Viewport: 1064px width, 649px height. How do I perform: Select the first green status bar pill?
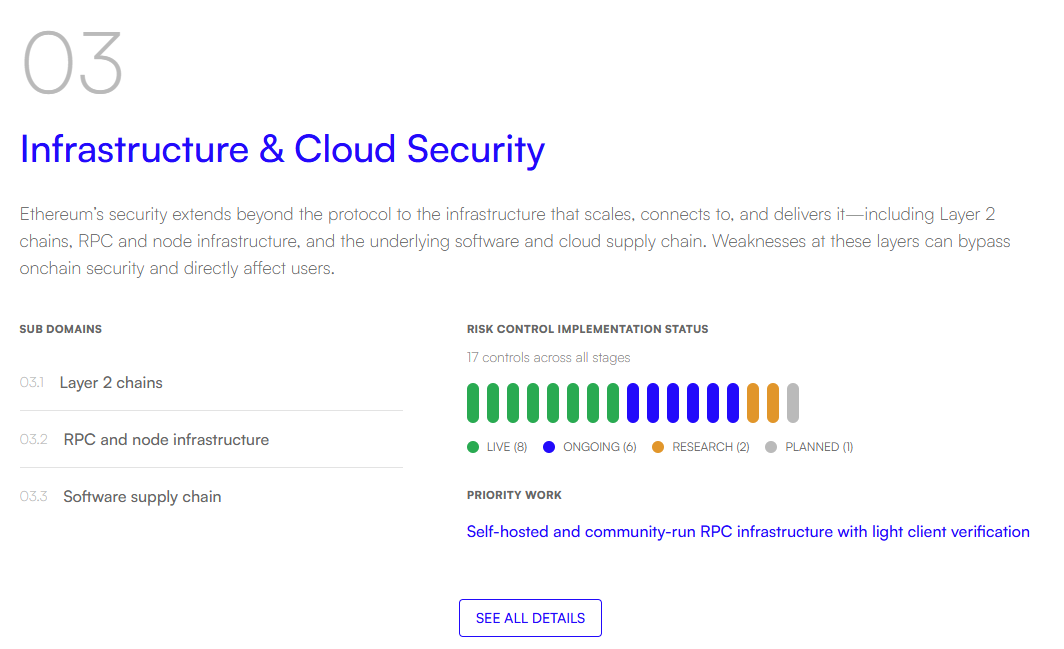pyautogui.click(x=473, y=403)
